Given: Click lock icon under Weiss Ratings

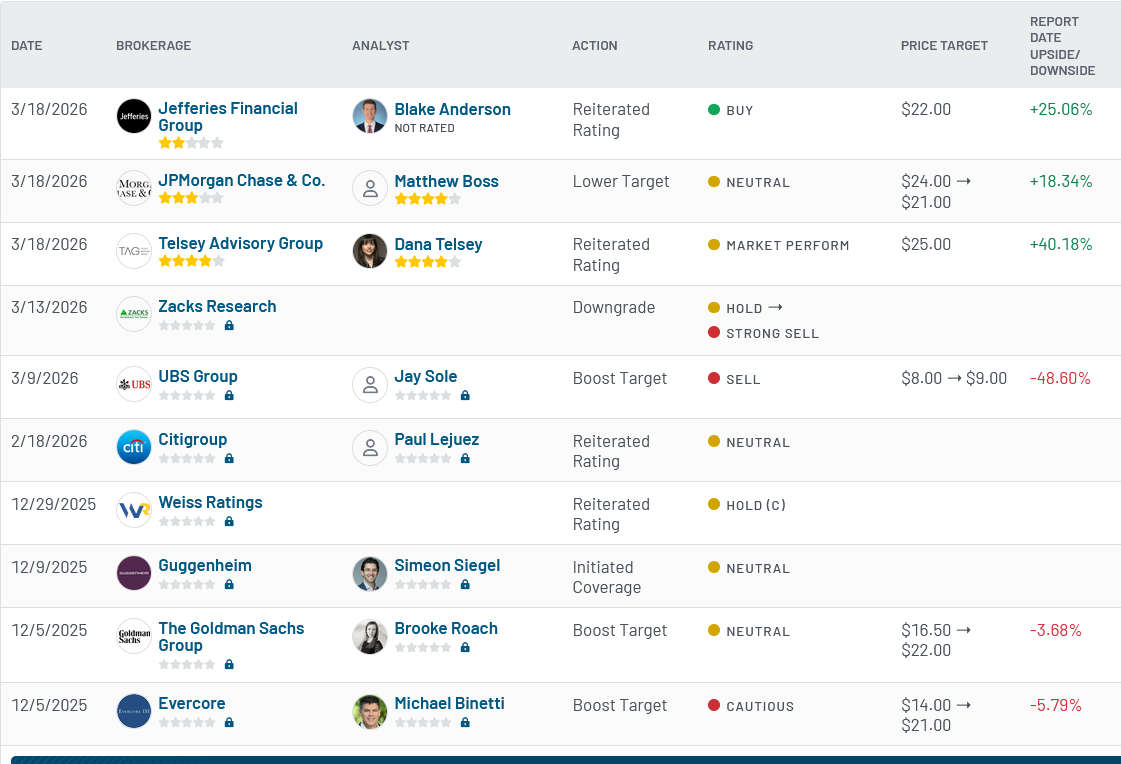Looking at the screenshot, I should pos(229,521).
